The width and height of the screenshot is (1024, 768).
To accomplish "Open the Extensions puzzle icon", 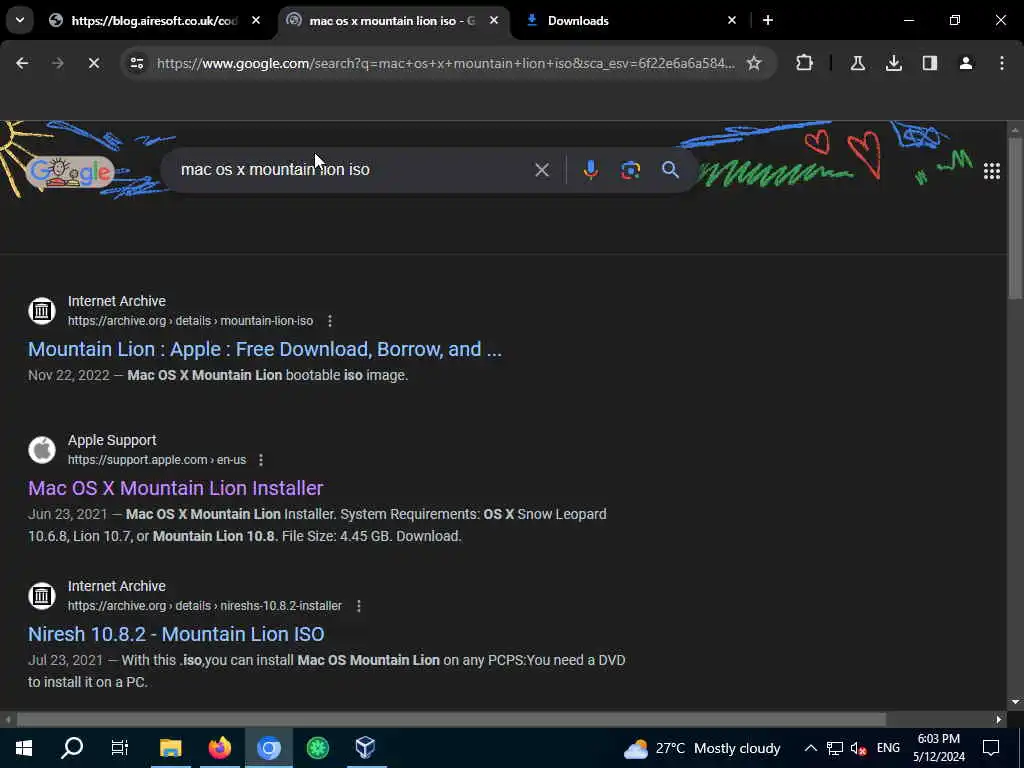I will [x=805, y=63].
